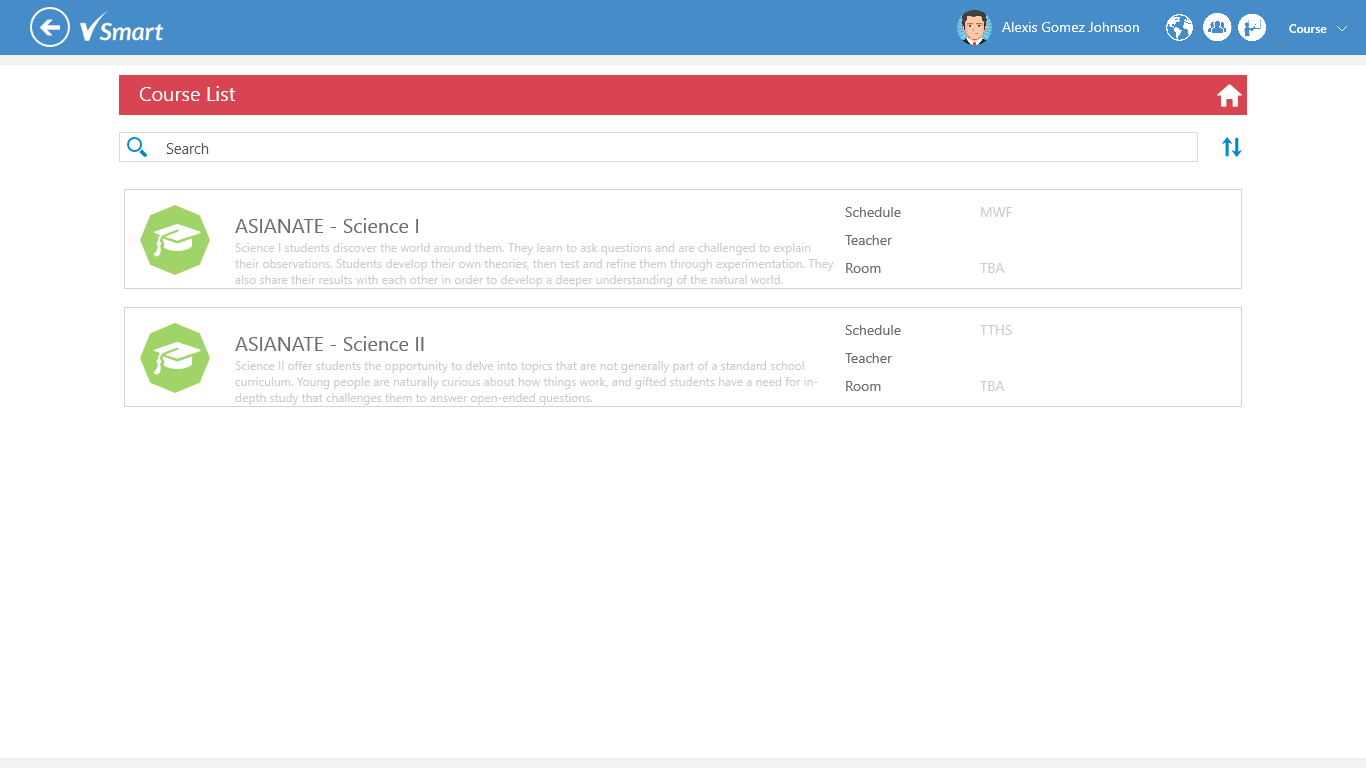Click Science I graduation cap icon
The height and width of the screenshot is (768, 1366).
click(175, 240)
